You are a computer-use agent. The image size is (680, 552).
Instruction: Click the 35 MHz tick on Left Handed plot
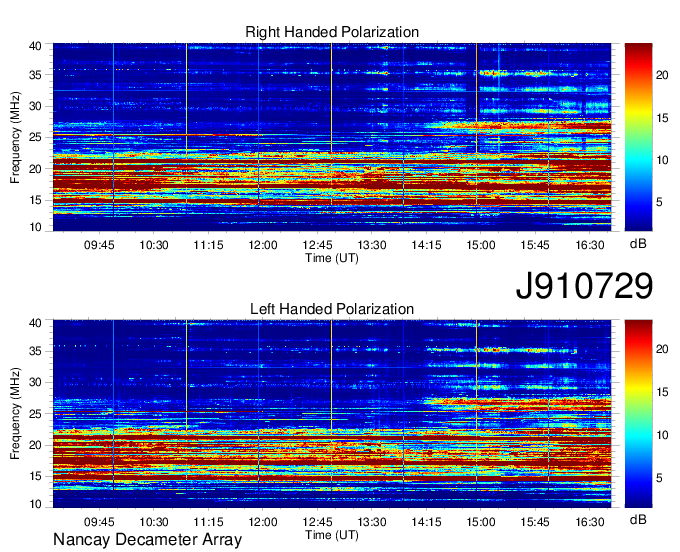click(x=35, y=351)
